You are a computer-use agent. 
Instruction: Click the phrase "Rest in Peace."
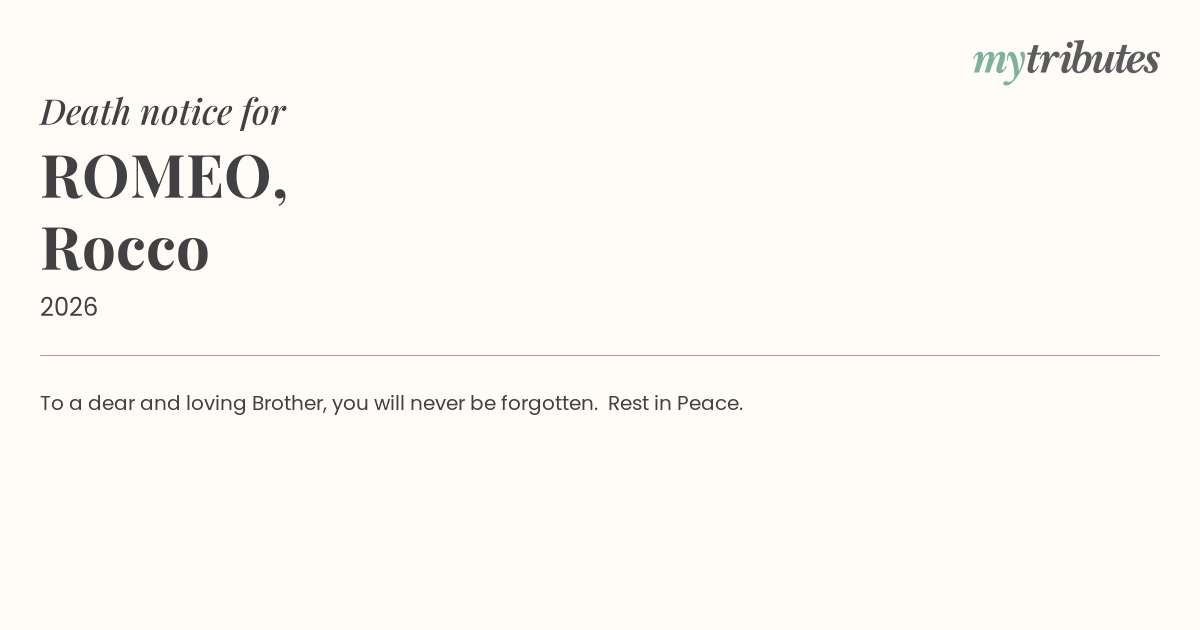[x=675, y=404]
